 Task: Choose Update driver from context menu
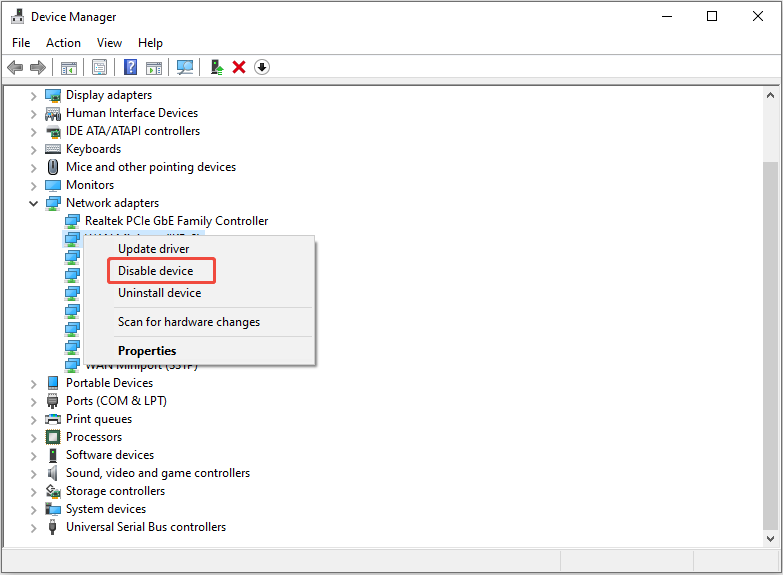199,249
